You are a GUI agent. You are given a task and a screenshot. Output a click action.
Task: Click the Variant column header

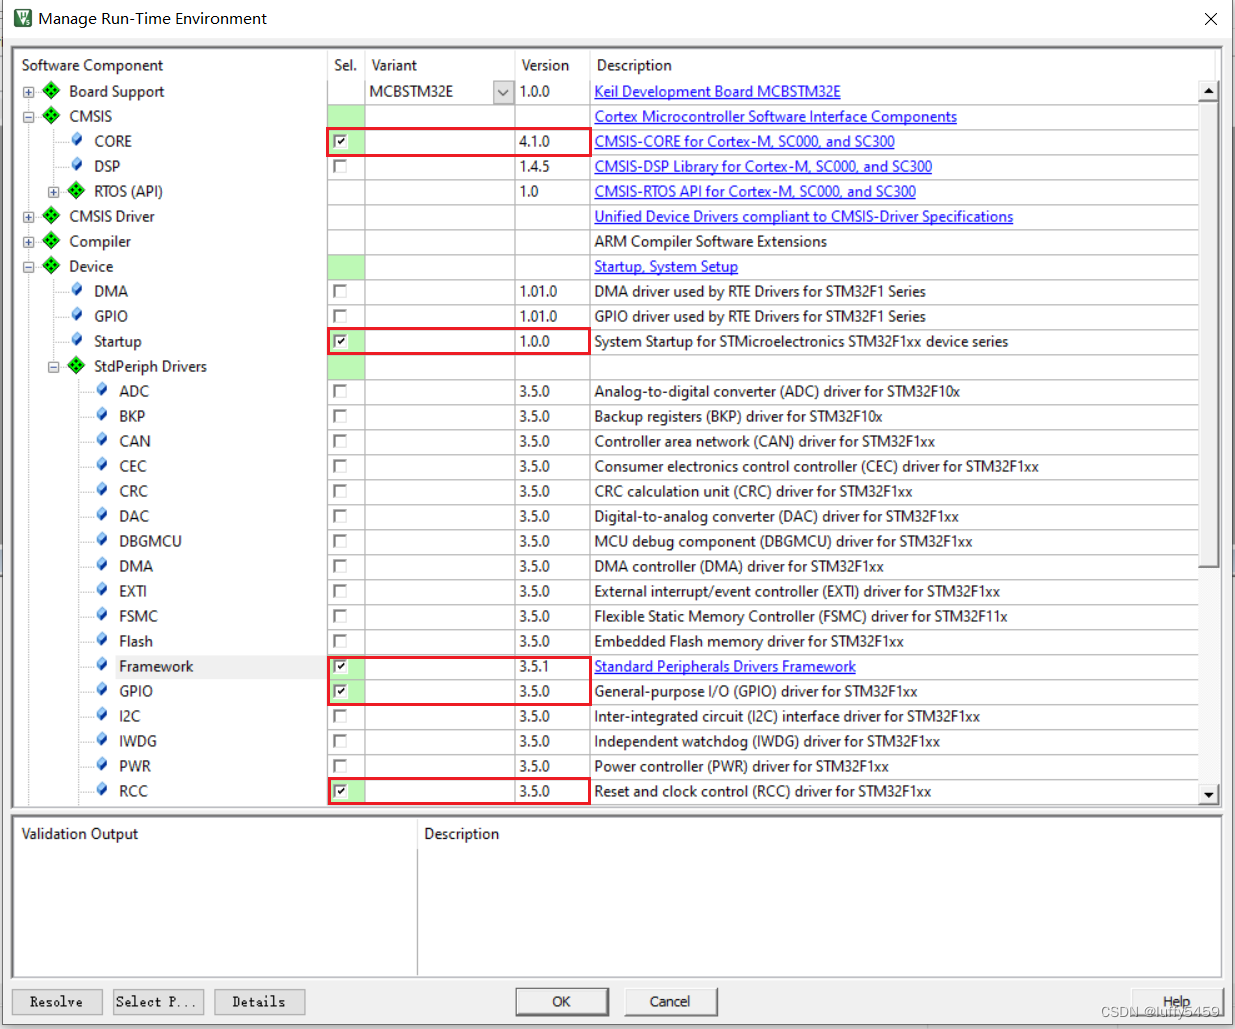(x=394, y=65)
